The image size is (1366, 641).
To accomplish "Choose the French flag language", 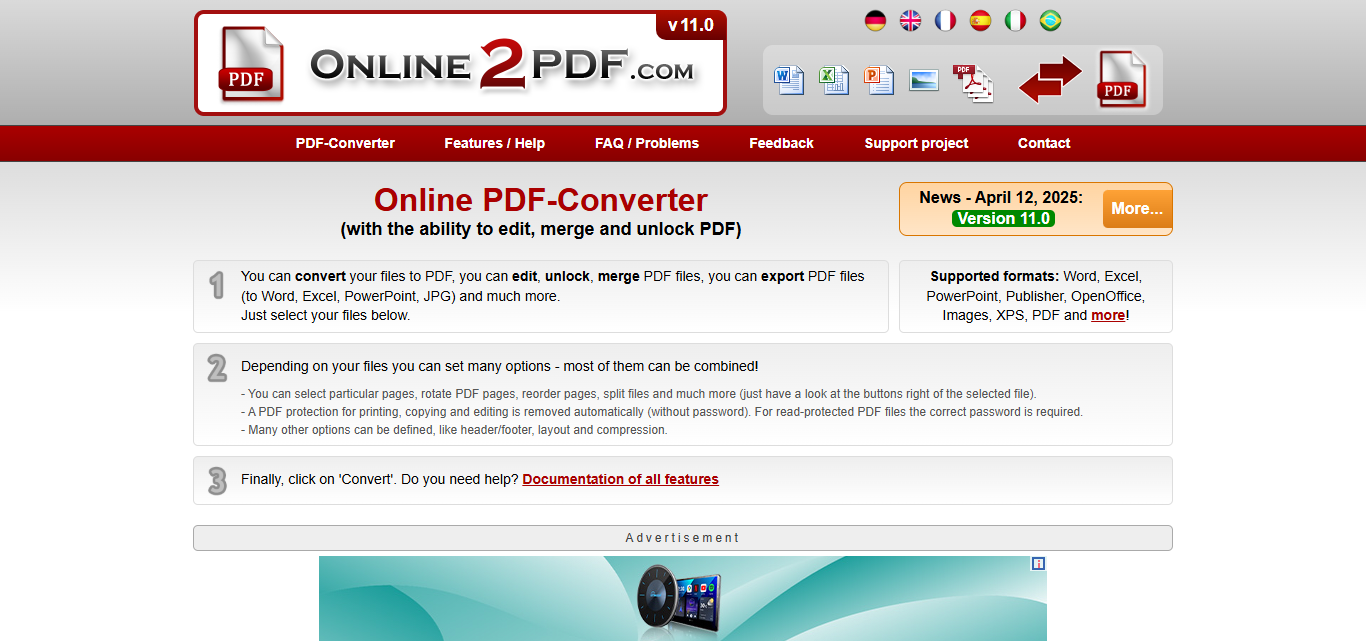I will point(945,20).
